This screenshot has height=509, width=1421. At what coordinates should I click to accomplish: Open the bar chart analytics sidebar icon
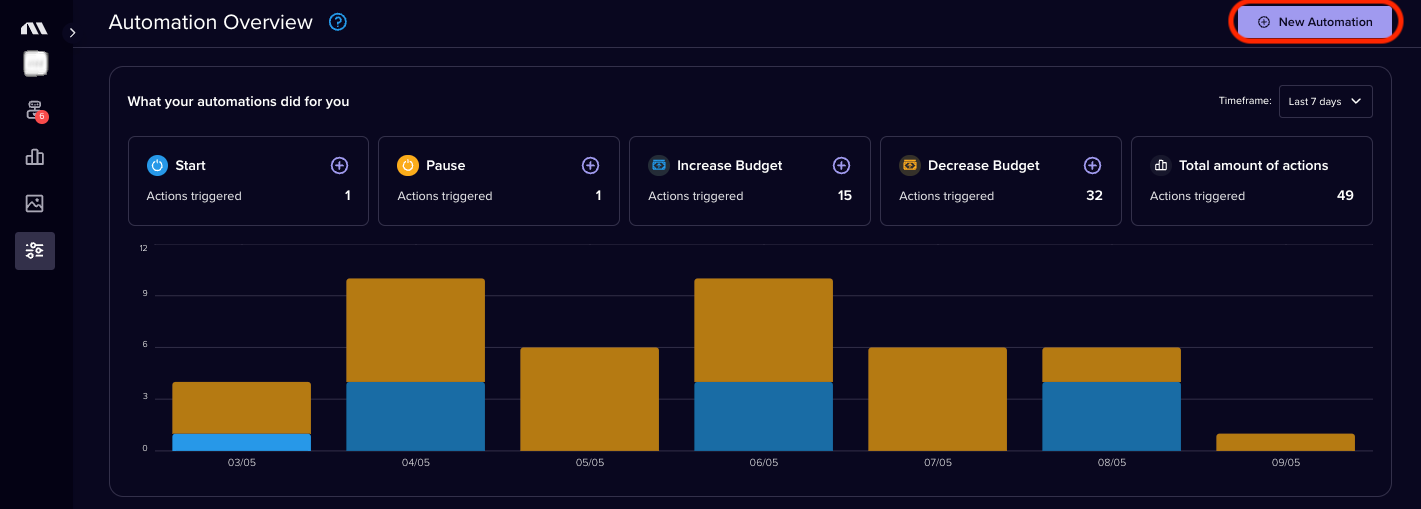click(35, 157)
